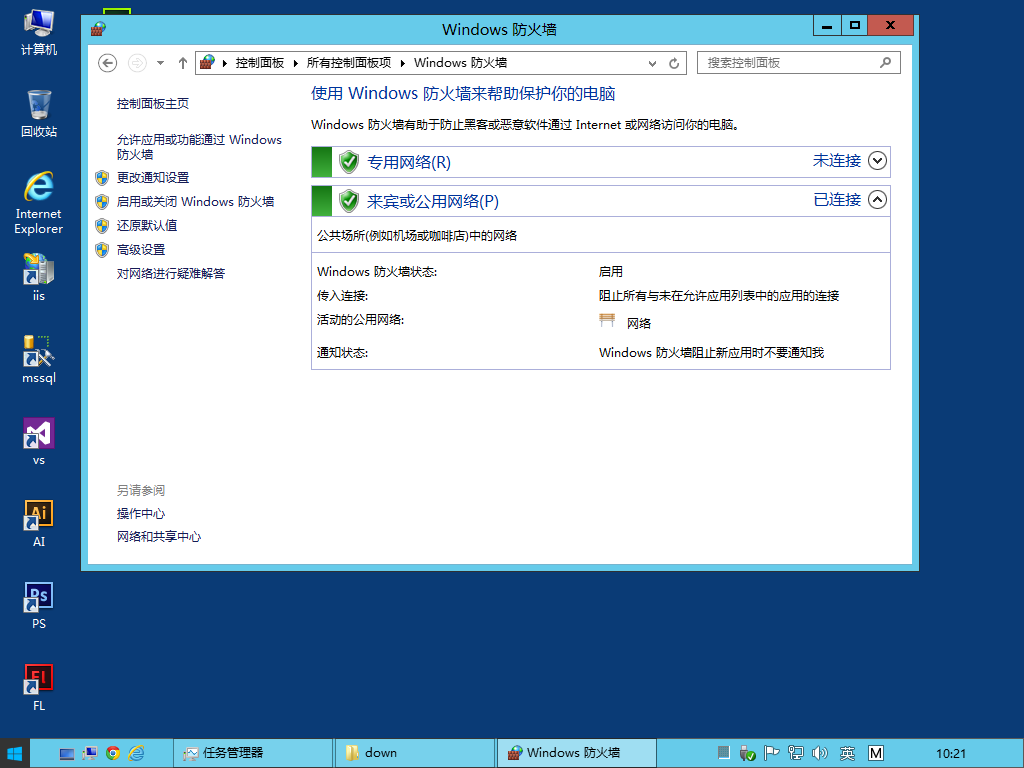Open the 回收站 recycle bin icon
The image size is (1024, 768).
point(39,114)
